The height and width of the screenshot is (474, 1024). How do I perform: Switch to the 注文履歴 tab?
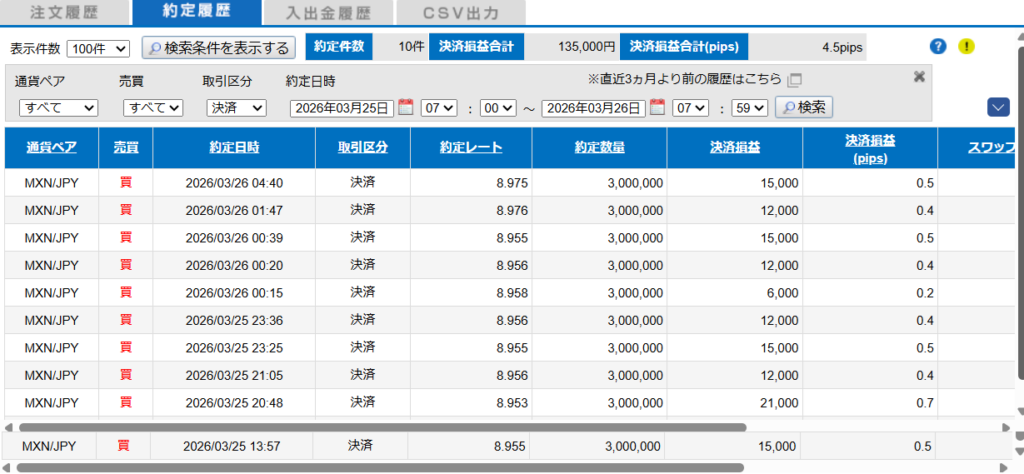point(62,13)
